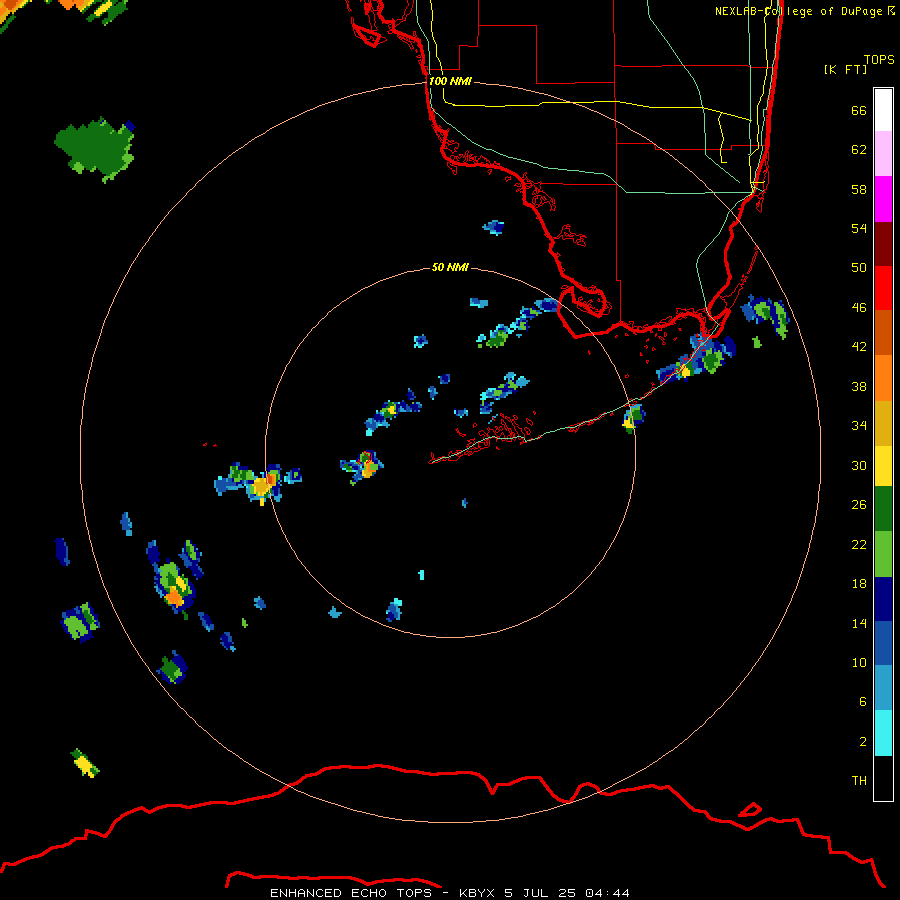The width and height of the screenshot is (900, 900).
Task: Click the [K FT] units label
Action: 845,70
